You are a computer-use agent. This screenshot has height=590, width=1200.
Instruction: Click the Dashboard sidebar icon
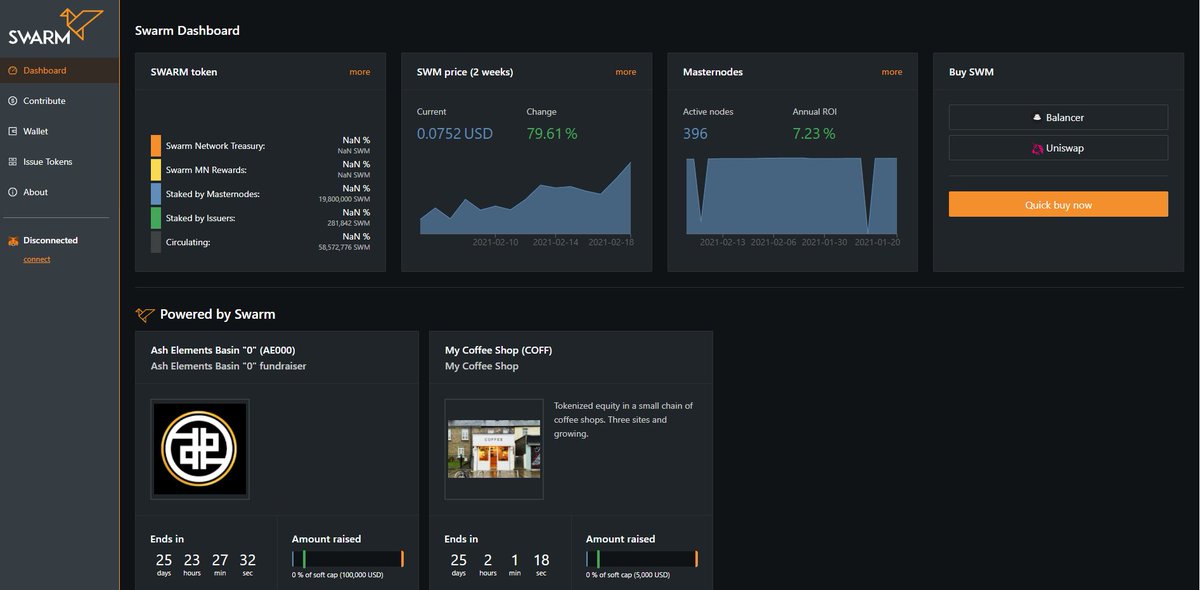tap(13, 71)
